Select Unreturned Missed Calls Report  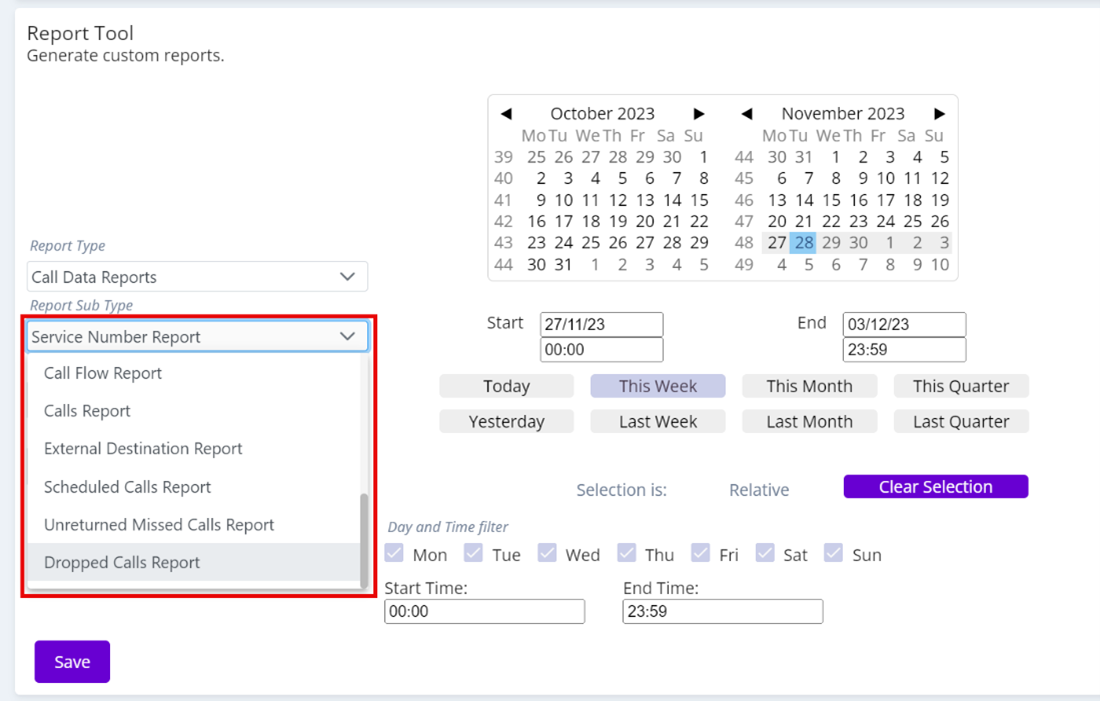click(158, 524)
